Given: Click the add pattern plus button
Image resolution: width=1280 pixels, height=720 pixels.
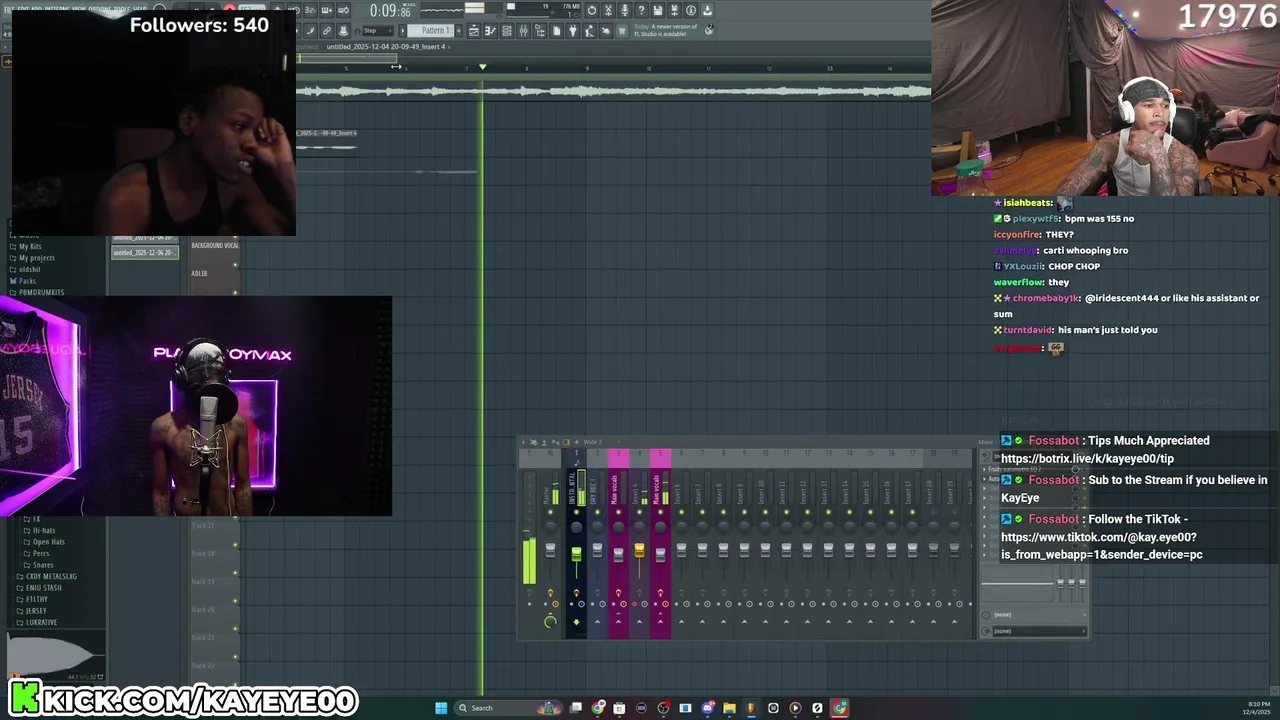Looking at the screenshot, I should (458, 31).
